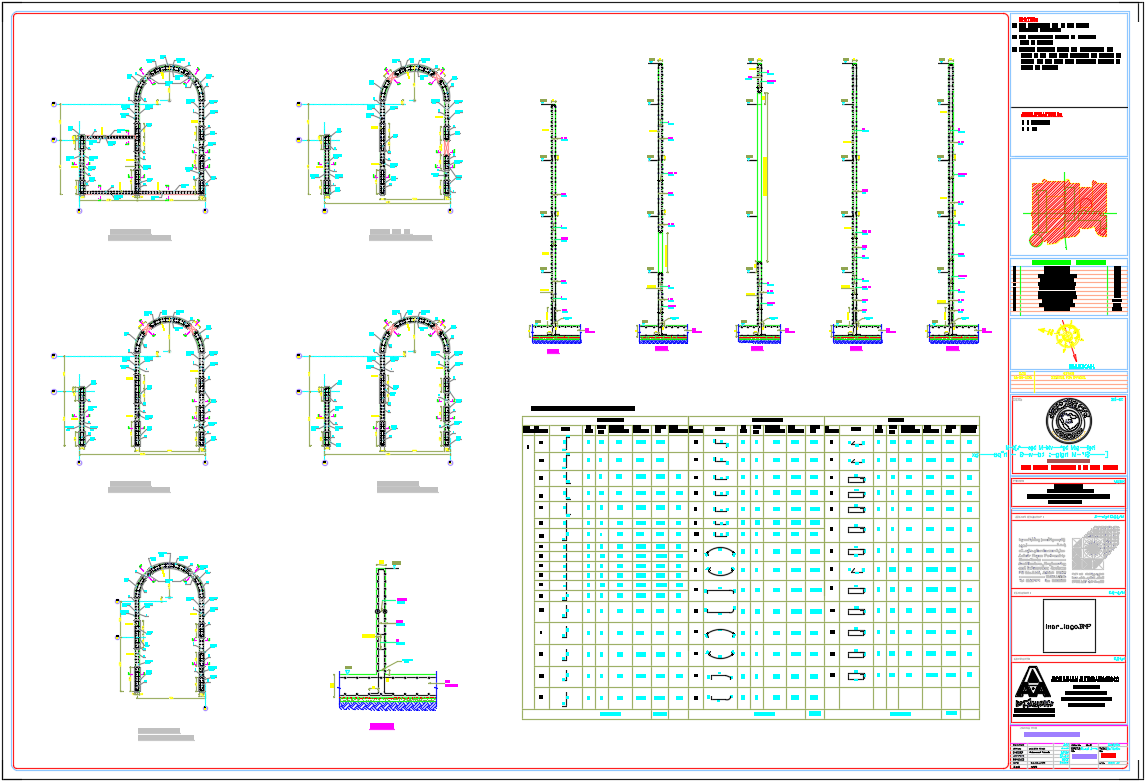
Task: Click the circular seal logo in title block
Action: 1068,421
